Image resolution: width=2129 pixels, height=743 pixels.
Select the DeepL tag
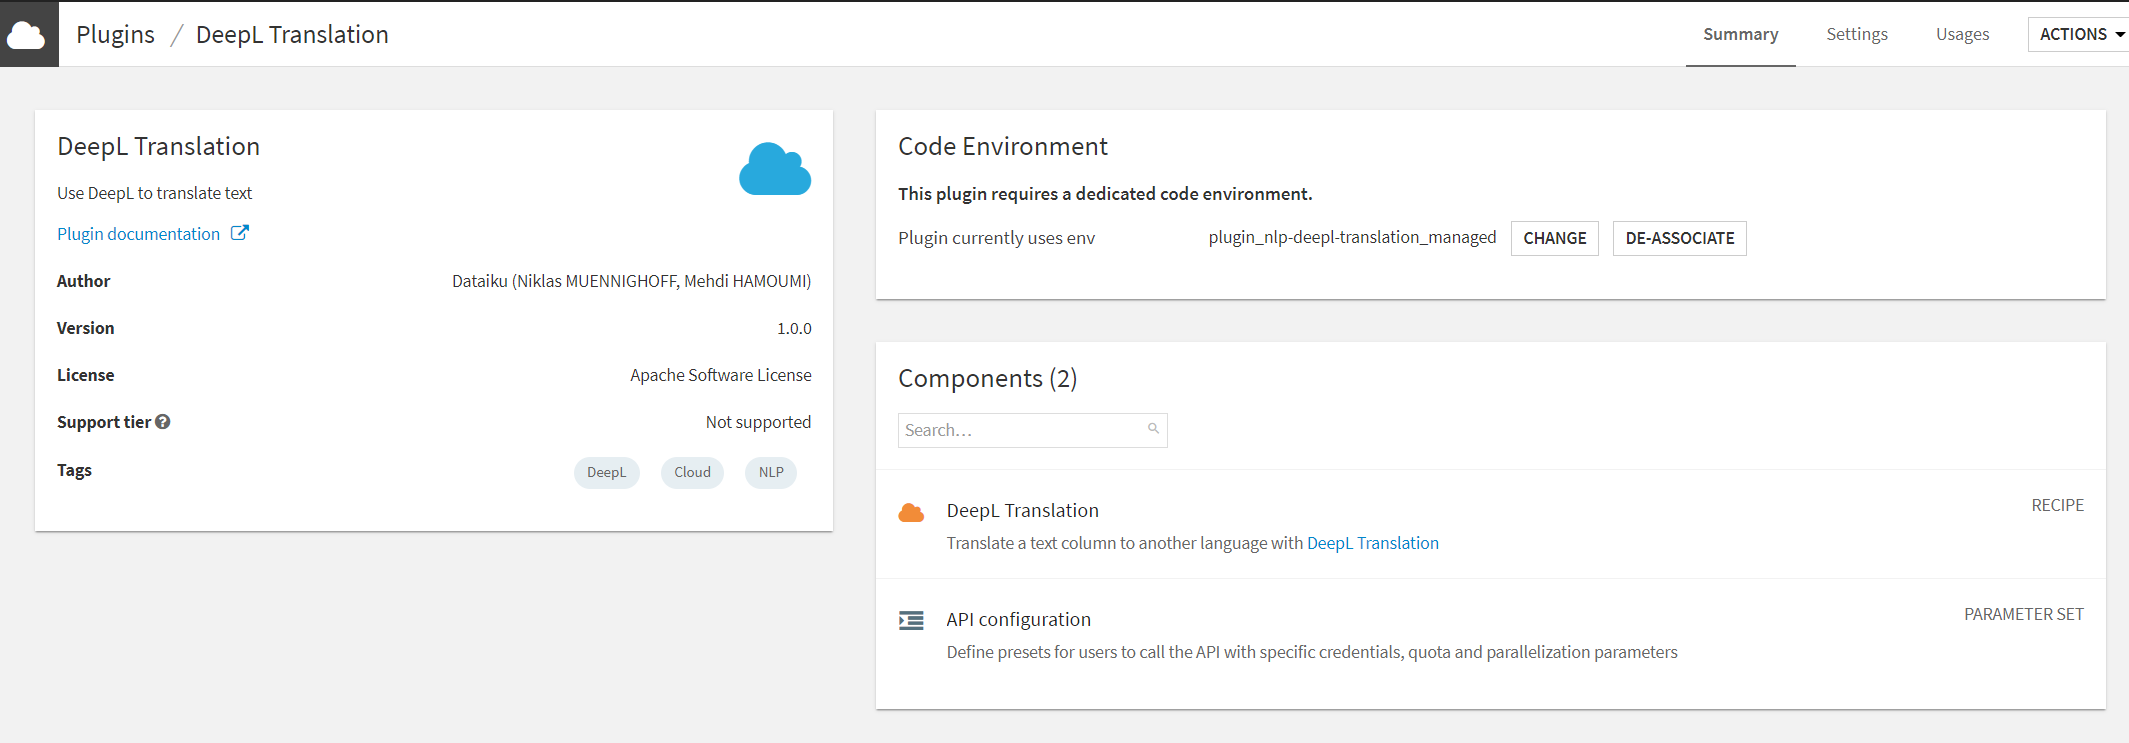point(606,472)
